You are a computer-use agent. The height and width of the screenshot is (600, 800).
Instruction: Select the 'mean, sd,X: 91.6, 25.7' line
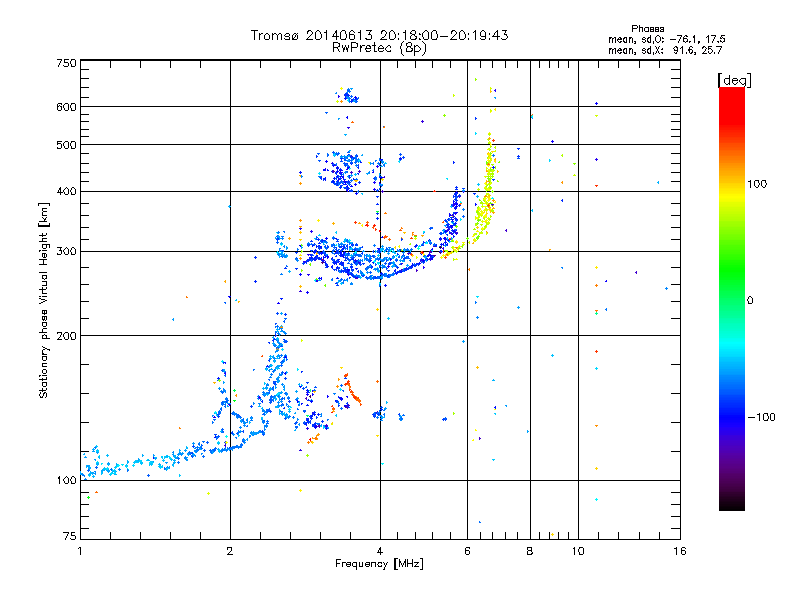(665, 50)
